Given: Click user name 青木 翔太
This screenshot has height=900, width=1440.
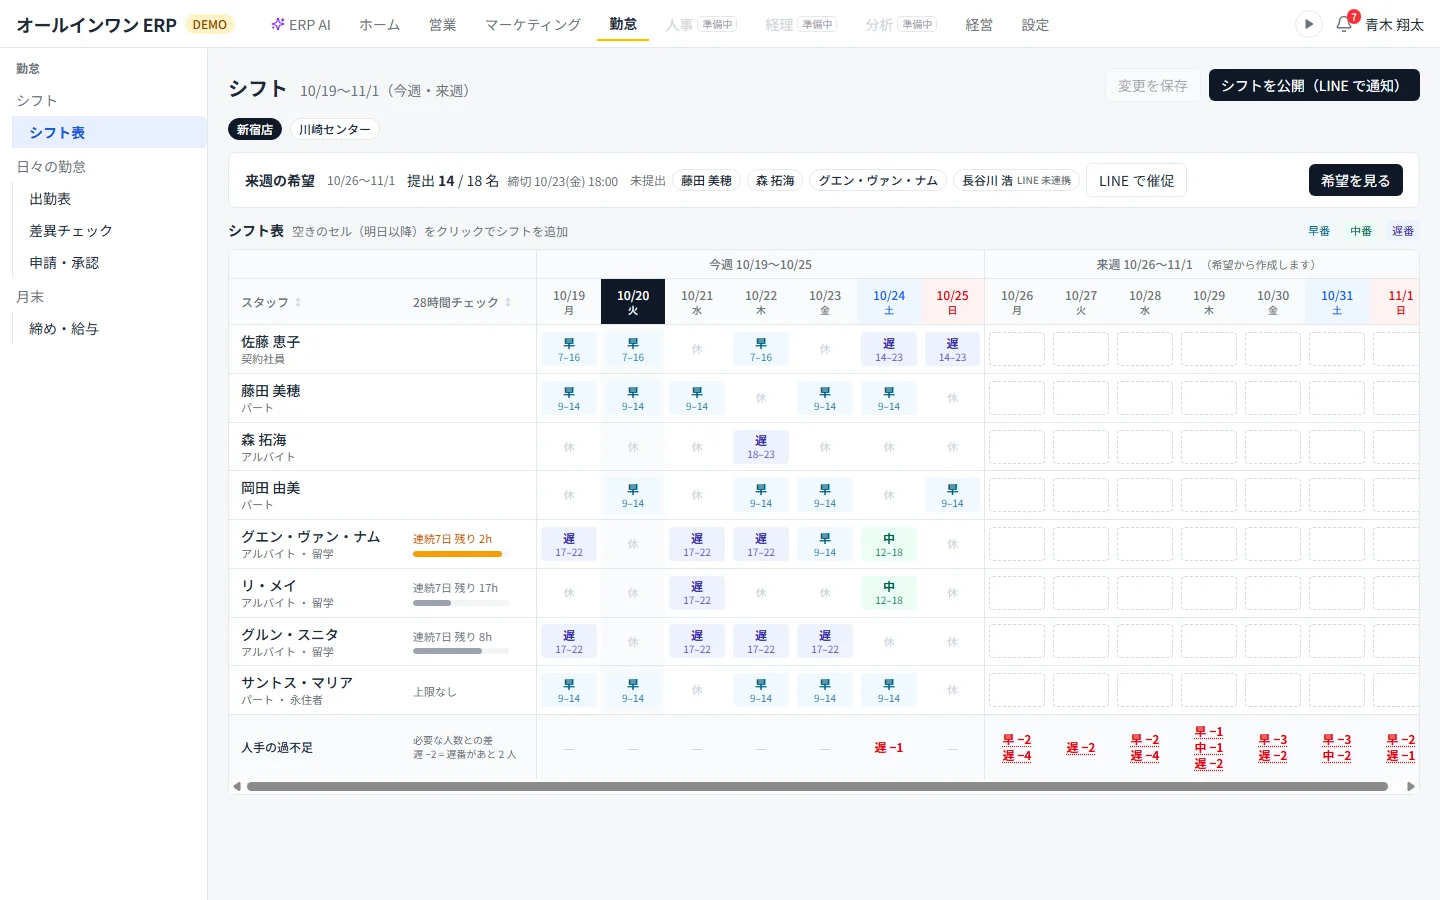Looking at the screenshot, I should (x=1394, y=25).
